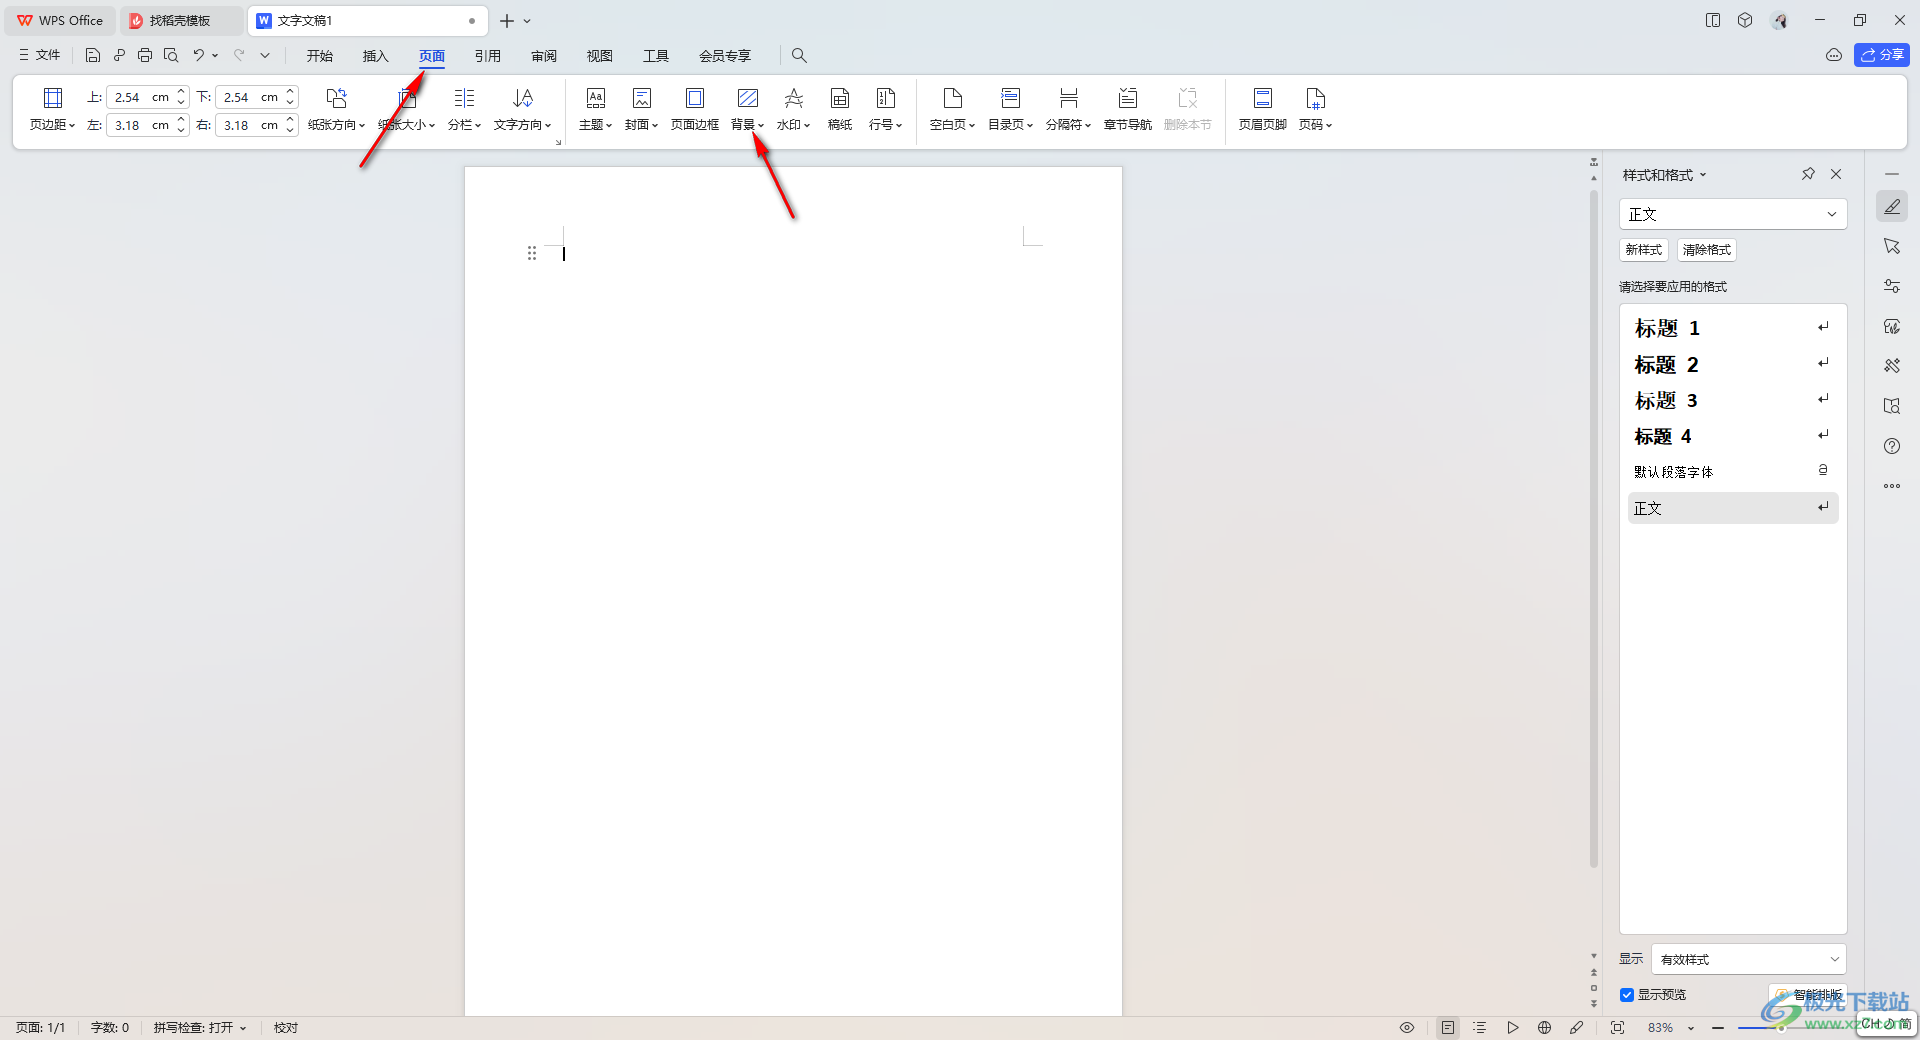Open the 水印 watermark tool

tap(793, 109)
